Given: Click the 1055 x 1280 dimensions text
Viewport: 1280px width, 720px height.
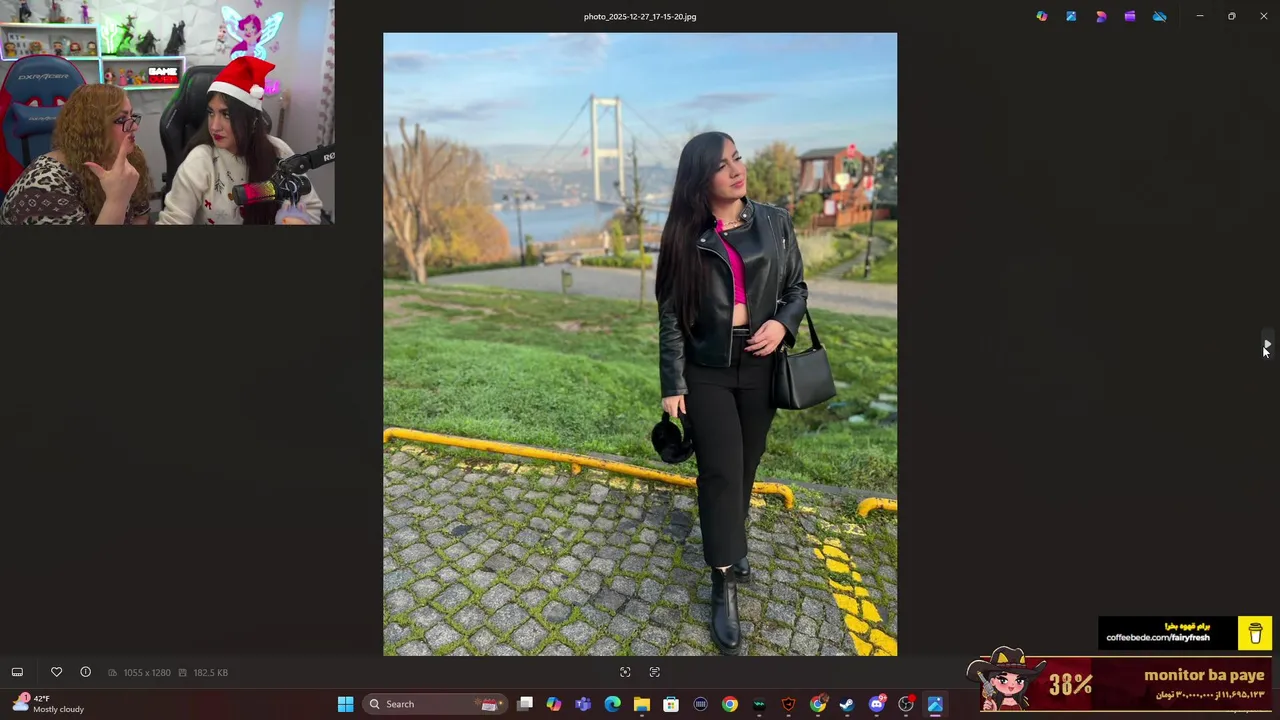Looking at the screenshot, I should (x=147, y=673).
